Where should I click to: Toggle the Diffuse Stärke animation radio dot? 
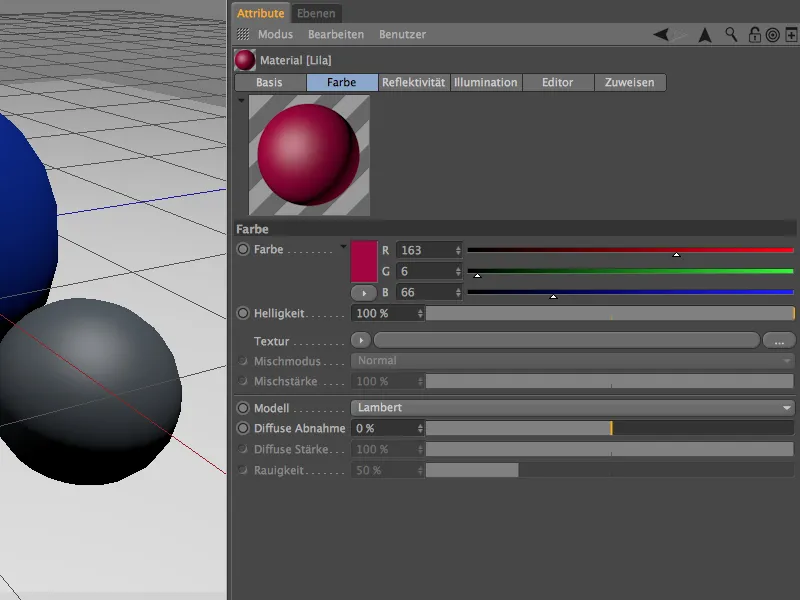[243, 449]
